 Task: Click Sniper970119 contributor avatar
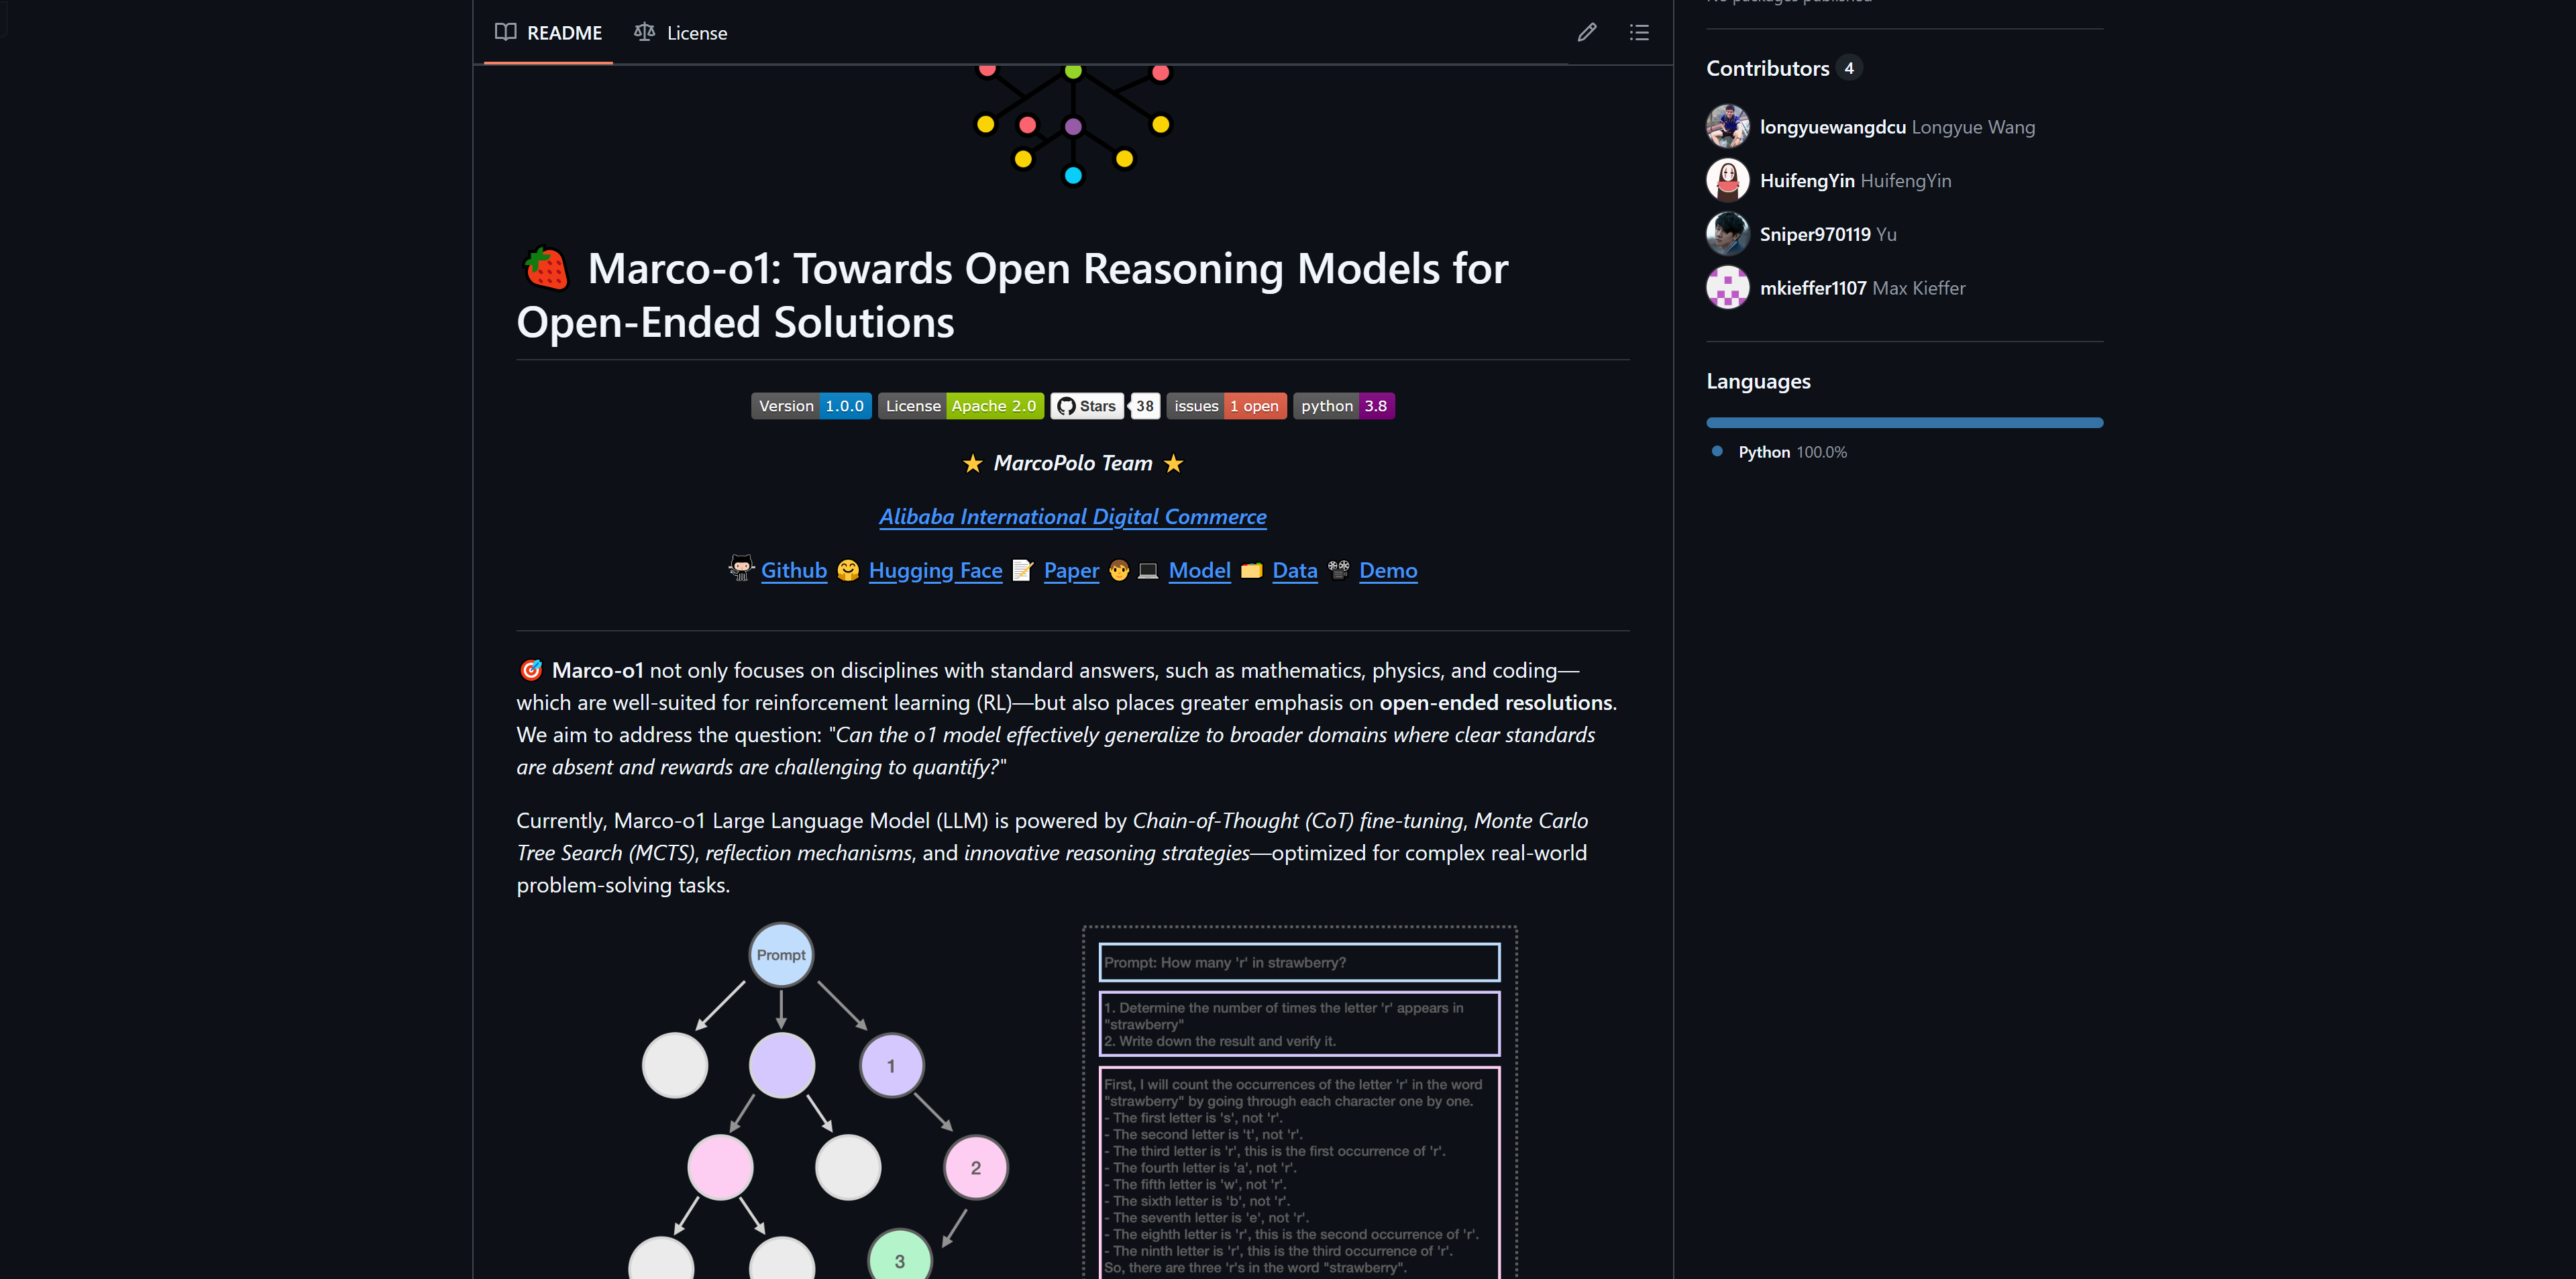click(1728, 234)
